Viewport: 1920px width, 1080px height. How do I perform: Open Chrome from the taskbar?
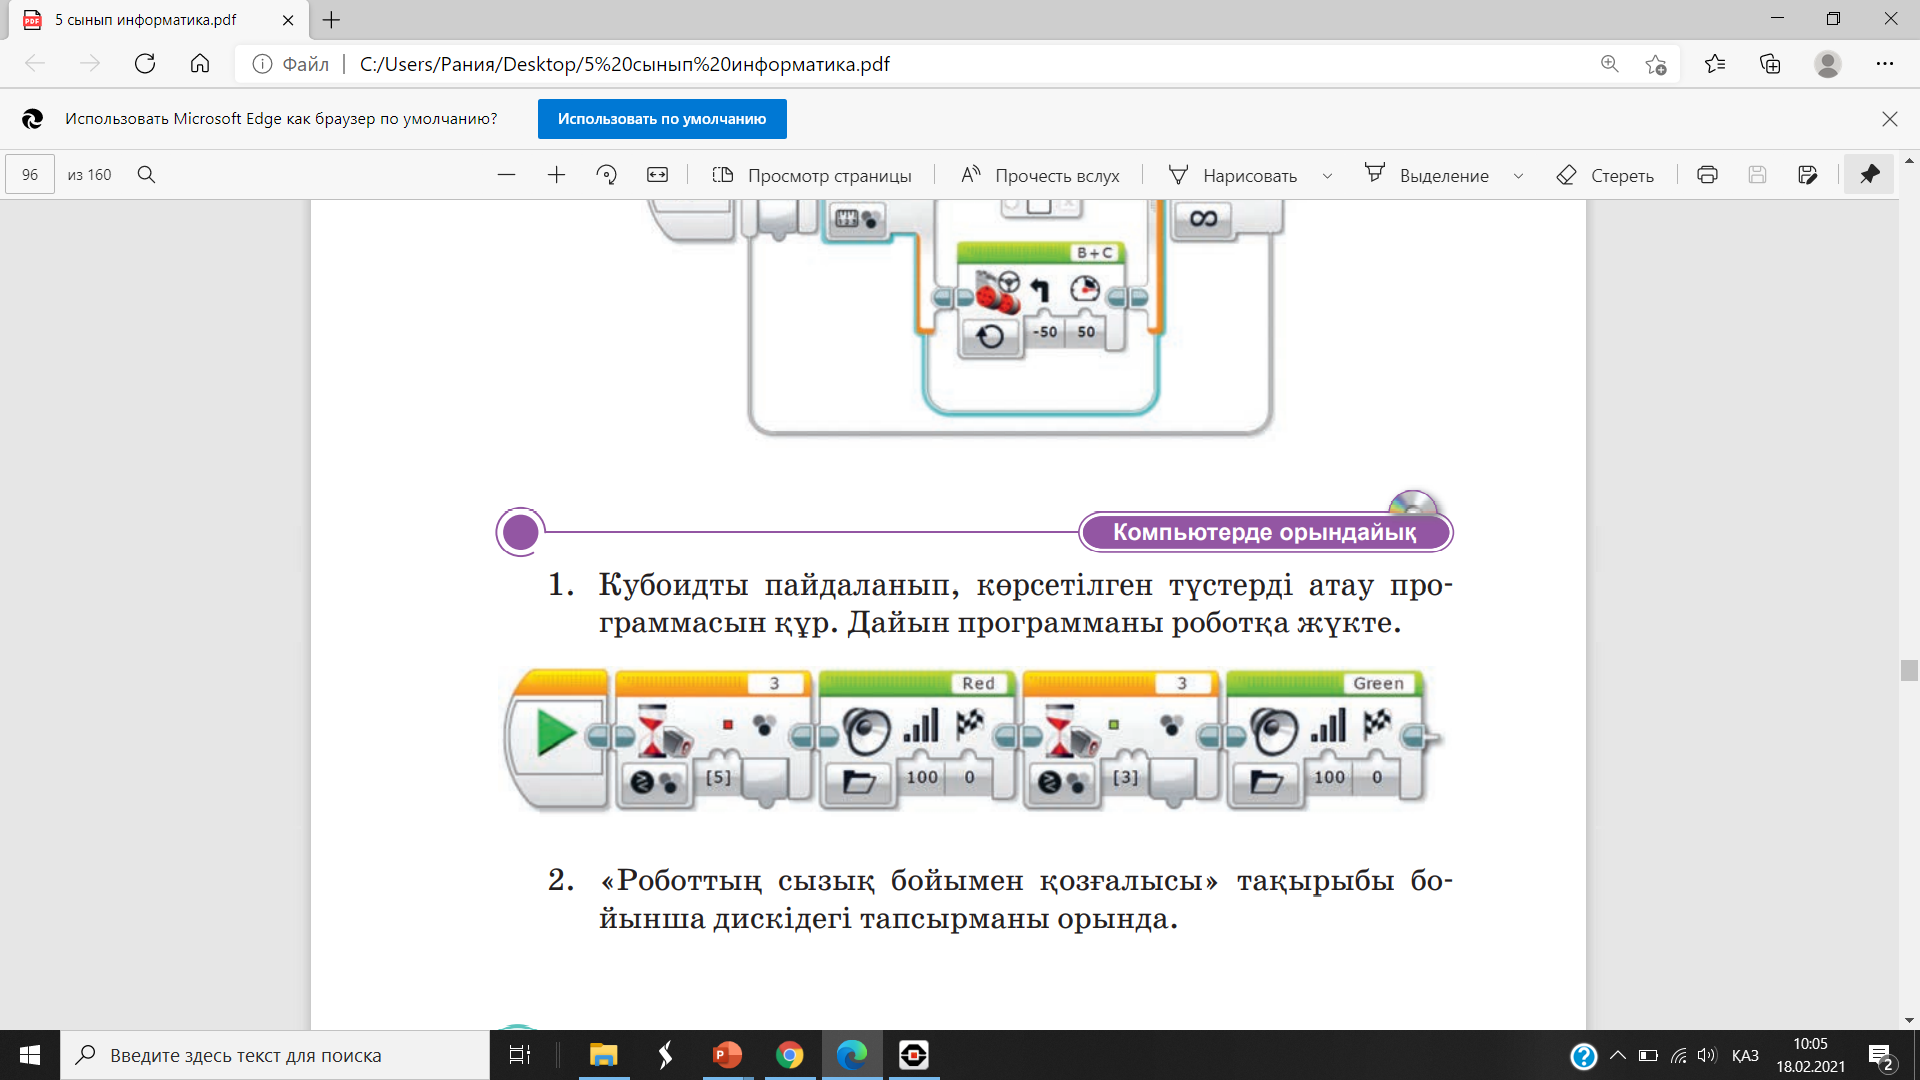tap(789, 1055)
